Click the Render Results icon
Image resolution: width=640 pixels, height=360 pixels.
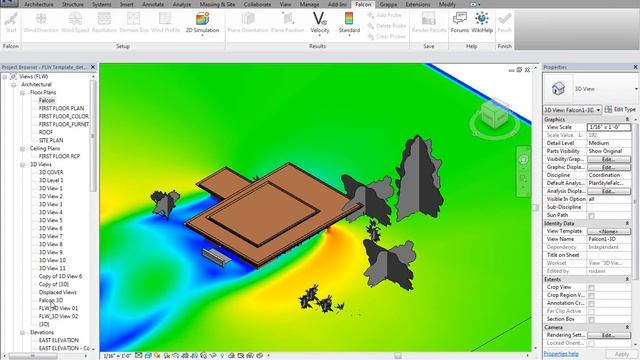click(x=429, y=19)
